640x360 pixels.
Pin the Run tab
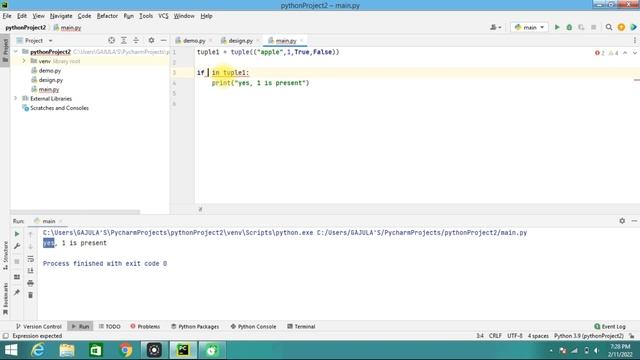pos(17,292)
